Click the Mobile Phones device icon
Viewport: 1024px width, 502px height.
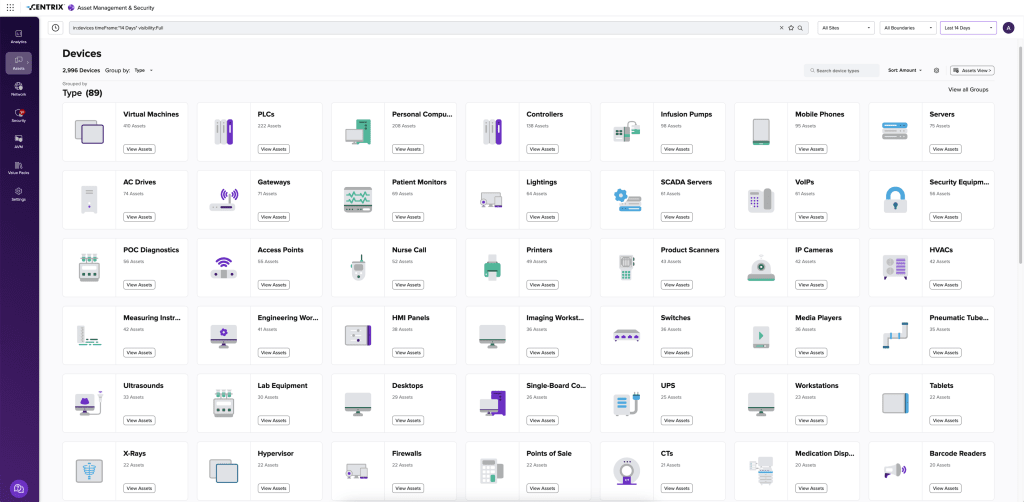coord(761,131)
